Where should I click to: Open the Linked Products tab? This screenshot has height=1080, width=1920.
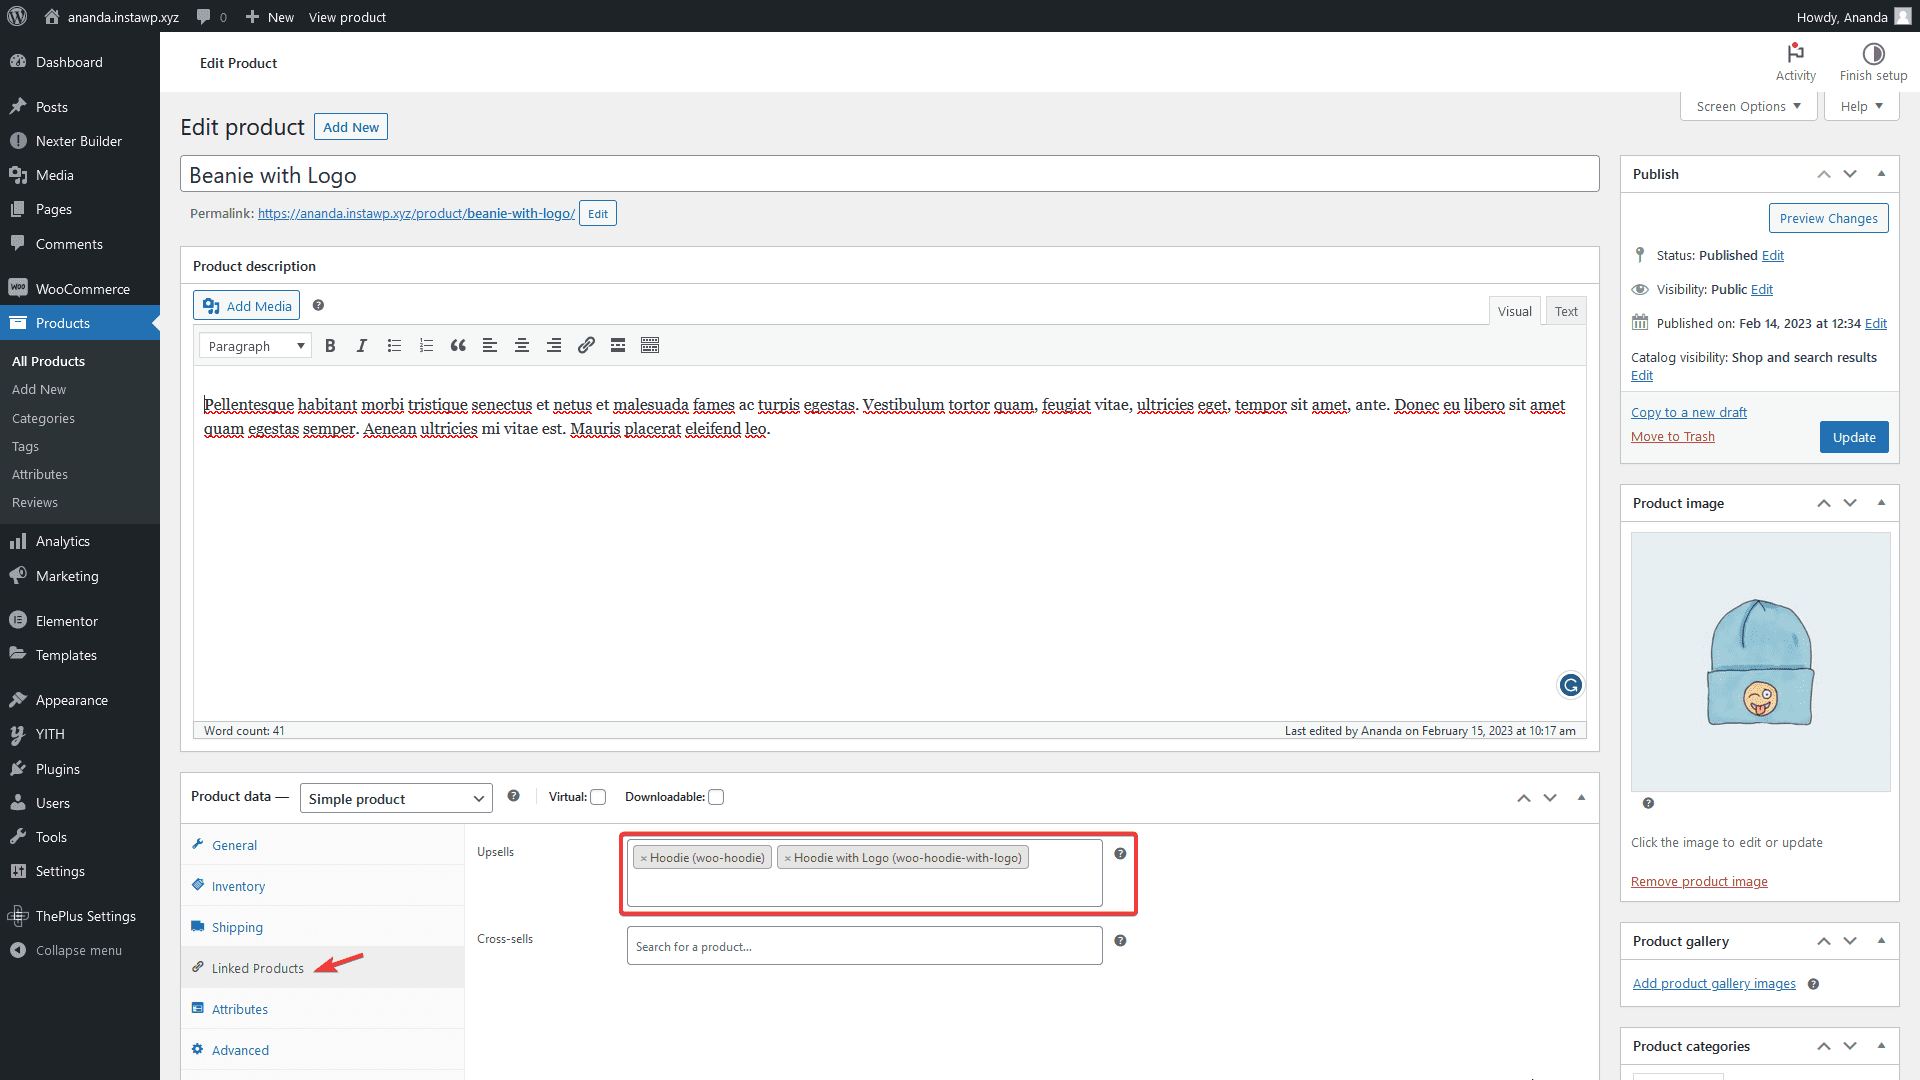[323, 968]
